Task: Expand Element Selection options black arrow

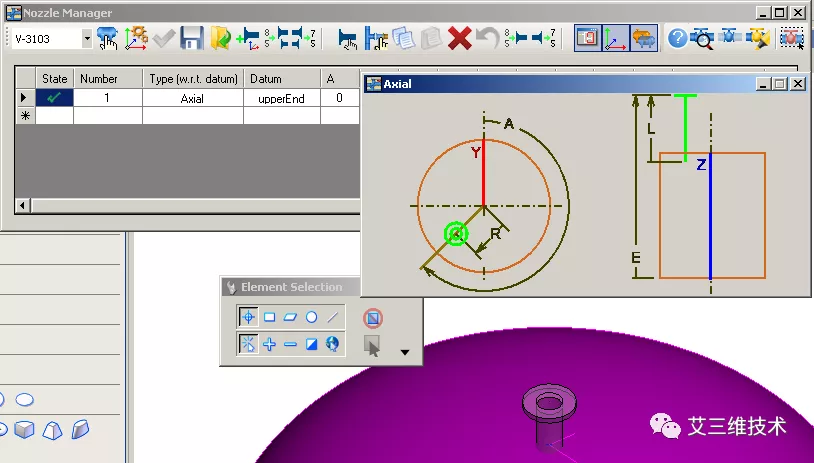Action: (405, 351)
